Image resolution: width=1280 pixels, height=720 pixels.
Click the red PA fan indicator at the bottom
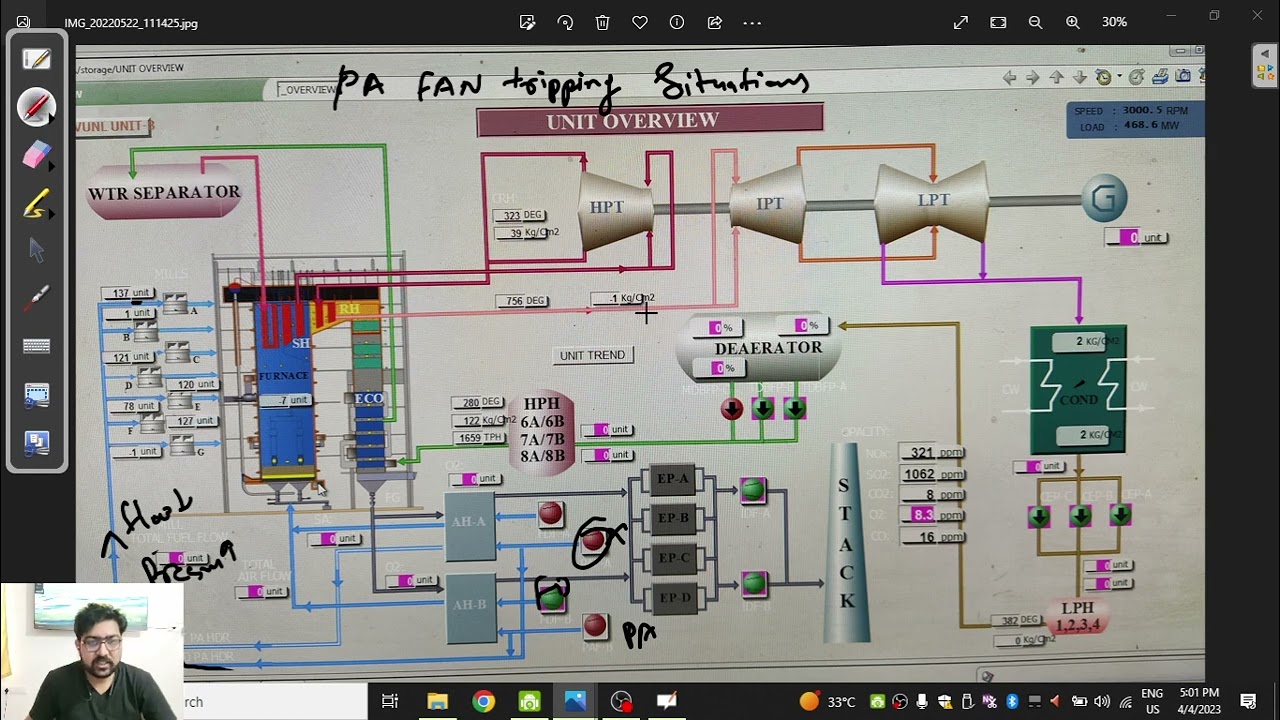(x=595, y=626)
